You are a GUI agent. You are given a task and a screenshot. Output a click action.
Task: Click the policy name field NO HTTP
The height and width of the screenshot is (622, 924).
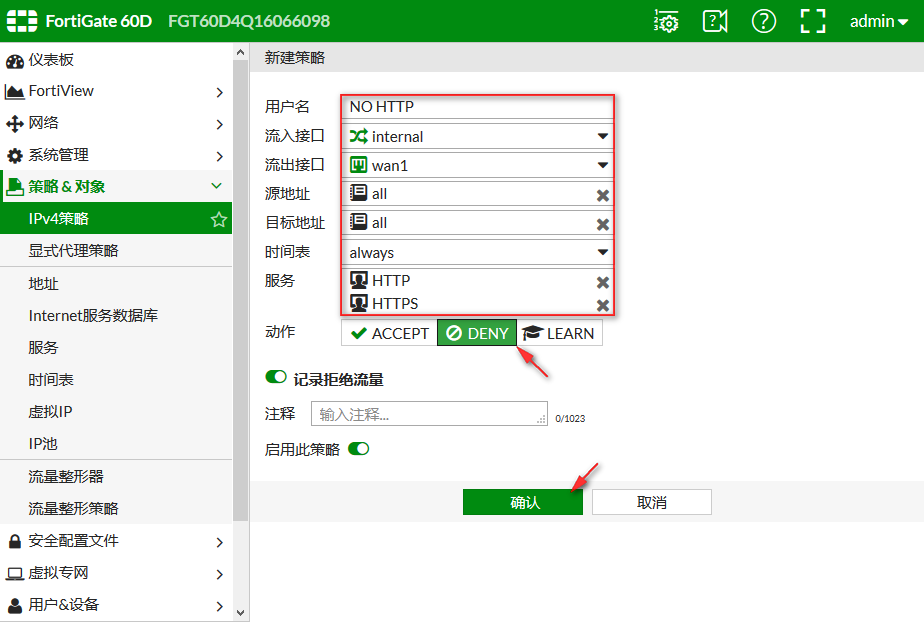(x=477, y=107)
